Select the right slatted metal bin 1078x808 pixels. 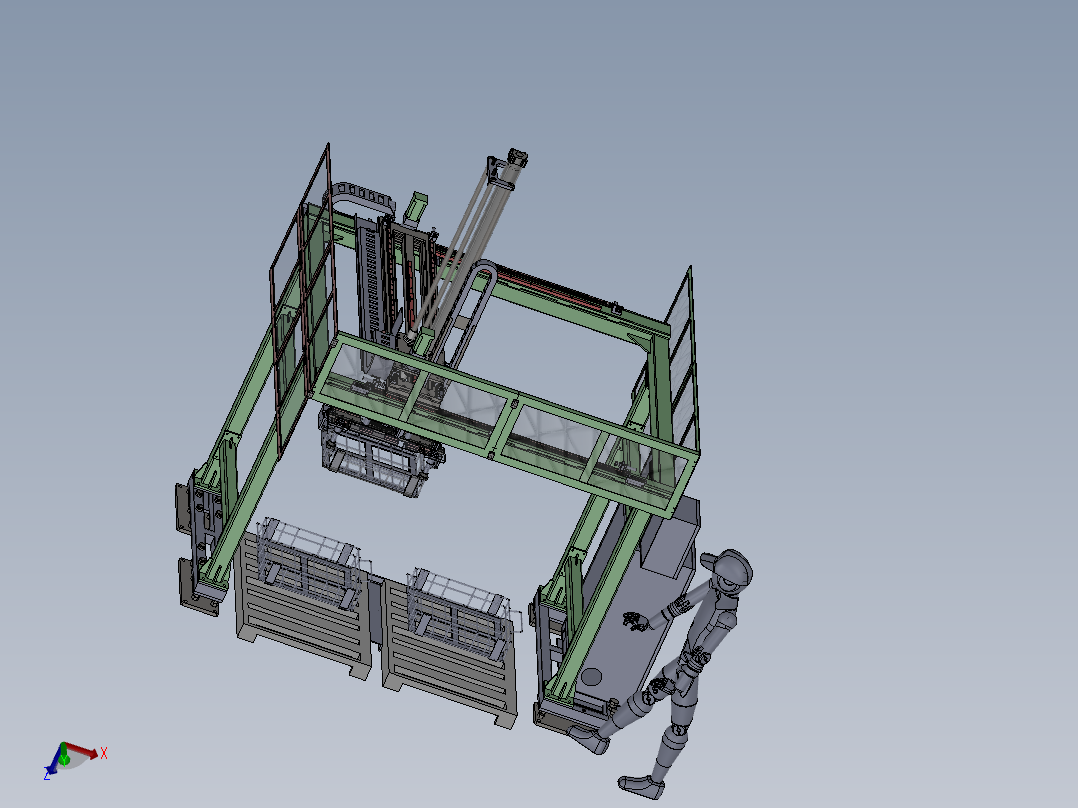tap(450, 665)
